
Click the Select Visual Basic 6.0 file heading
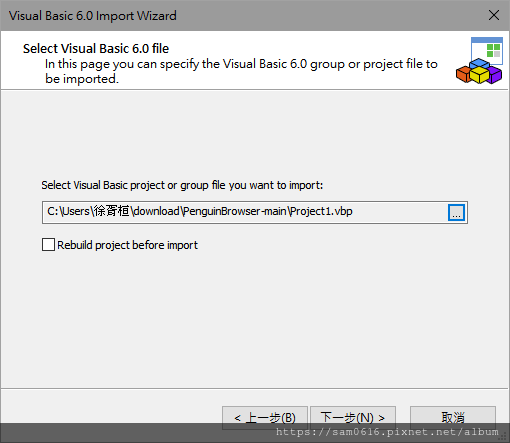96,49
